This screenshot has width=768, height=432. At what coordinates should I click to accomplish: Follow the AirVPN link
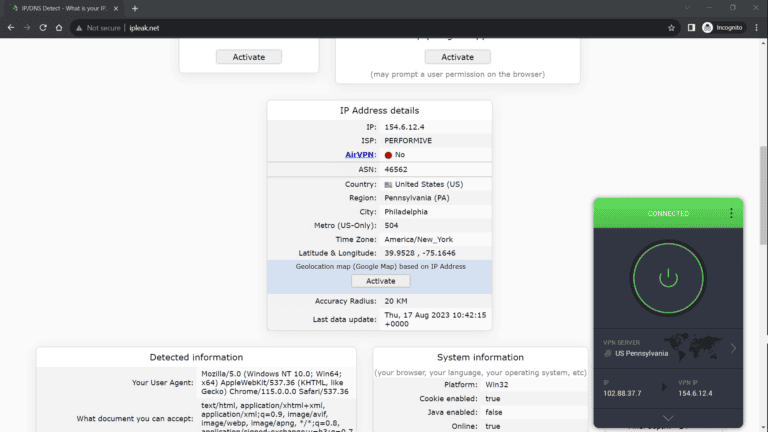tap(359, 155)
